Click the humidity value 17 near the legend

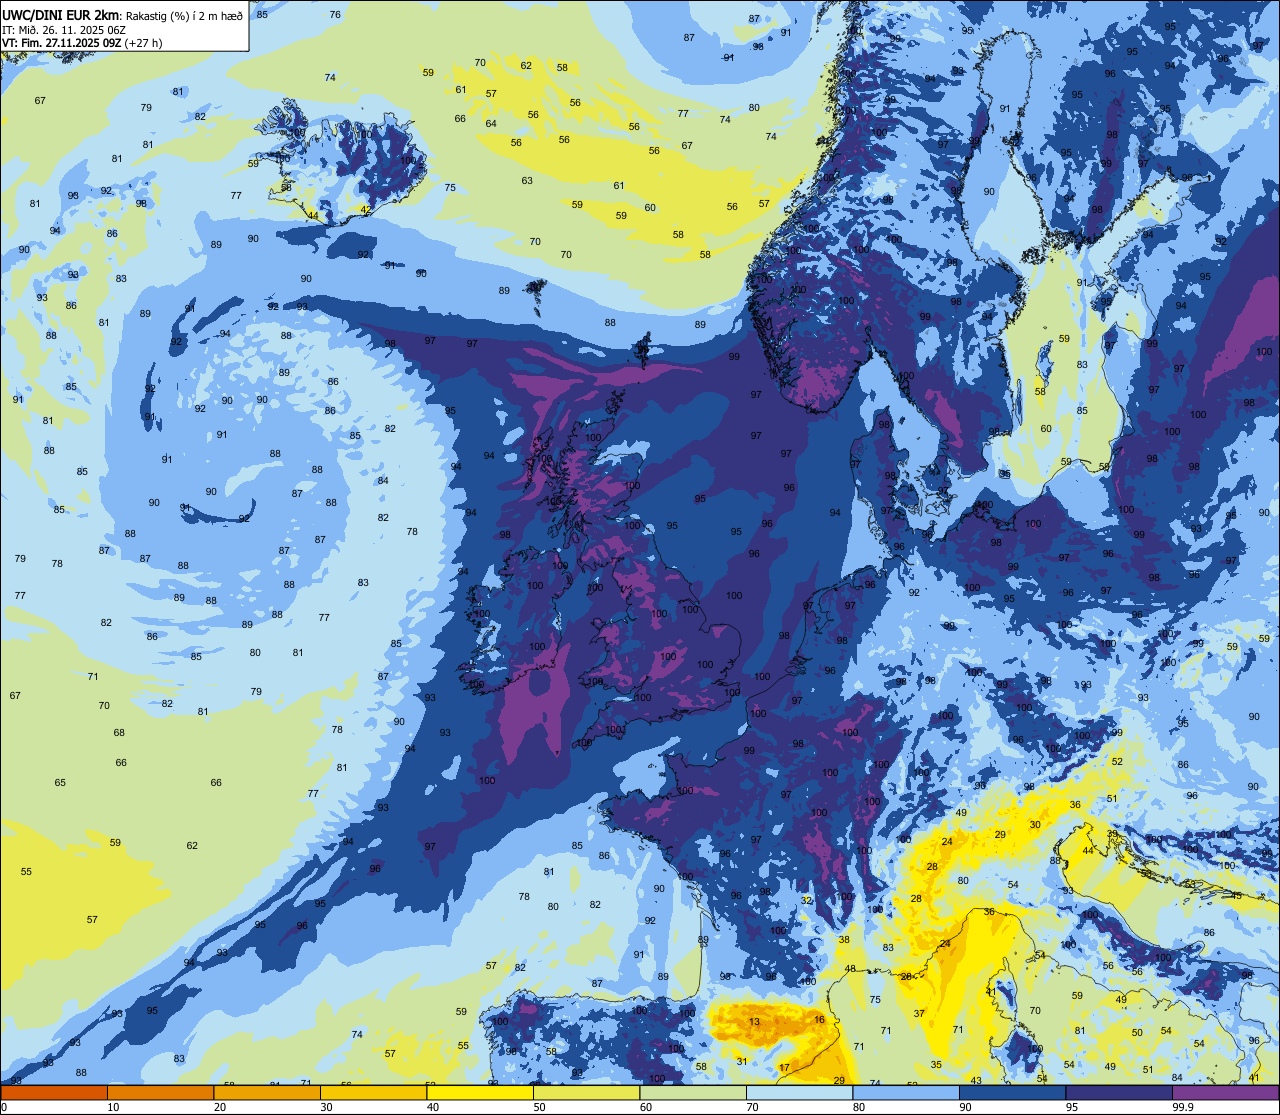(x=784, y=1068)
